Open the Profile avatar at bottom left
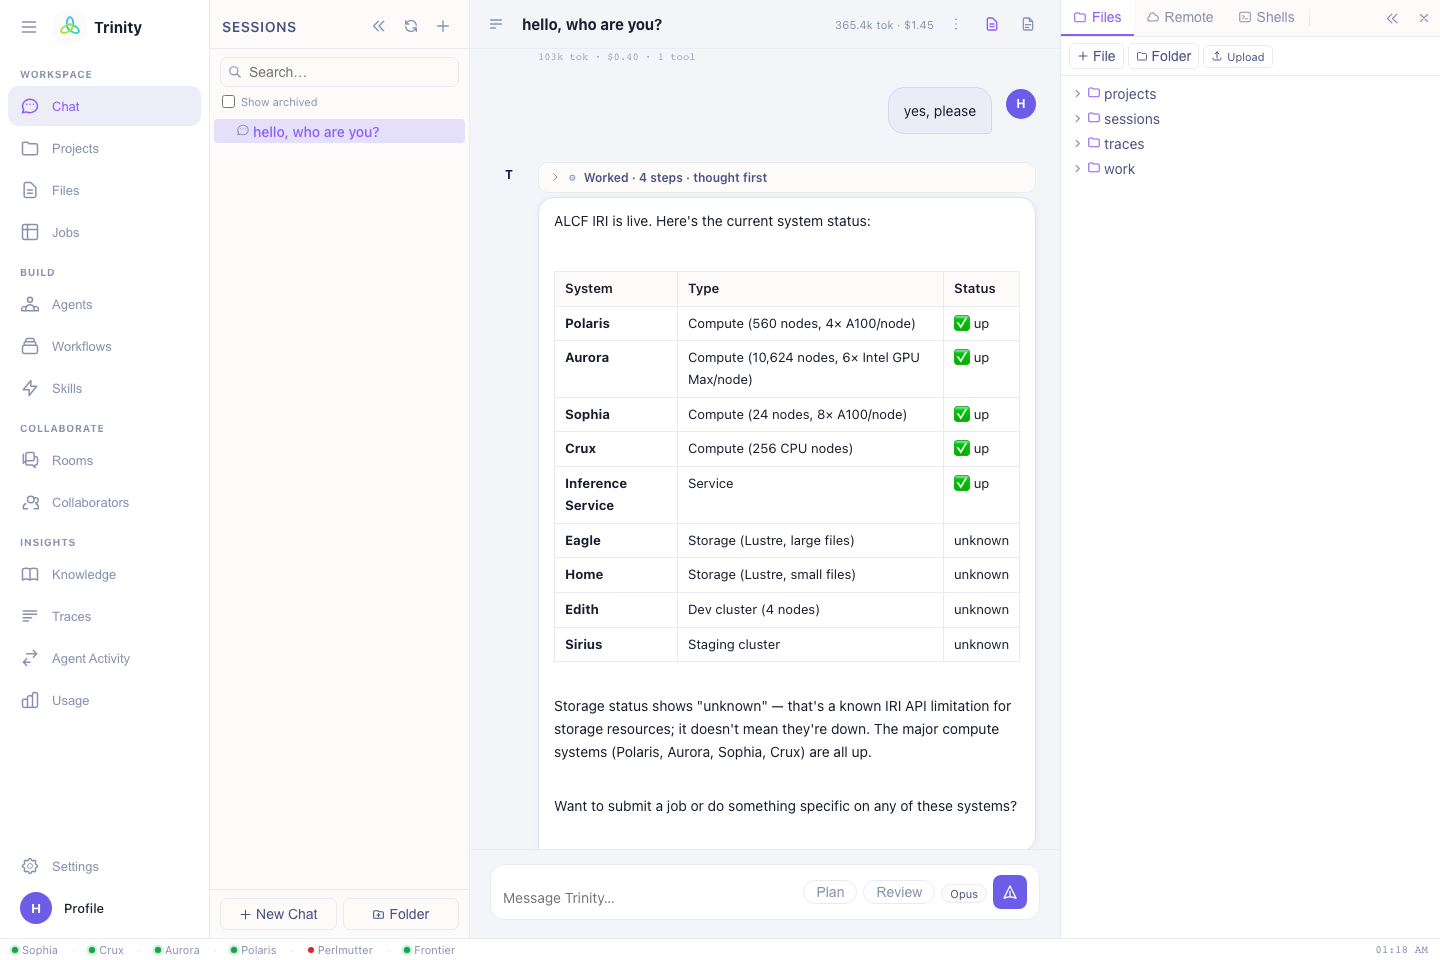This screenshot has width=1440, height=960. coord(36,908)
